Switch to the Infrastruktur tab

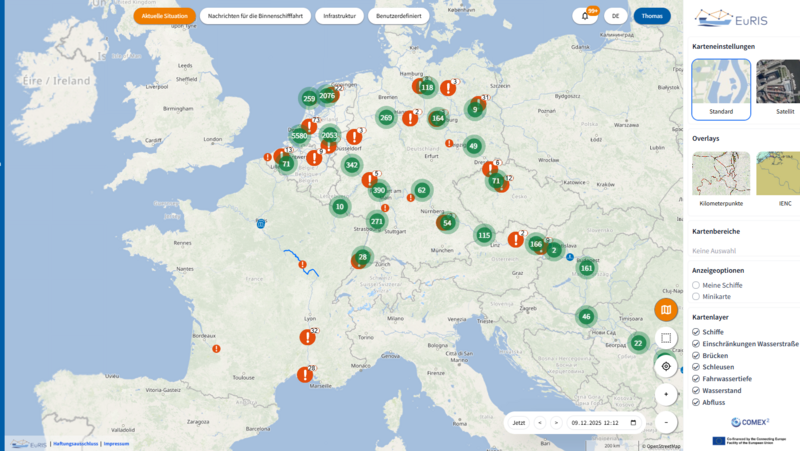[x=339, y=16]
